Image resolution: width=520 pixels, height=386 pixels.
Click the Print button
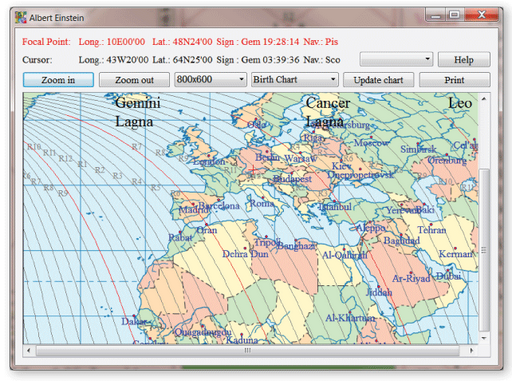(x=454, y=80)
